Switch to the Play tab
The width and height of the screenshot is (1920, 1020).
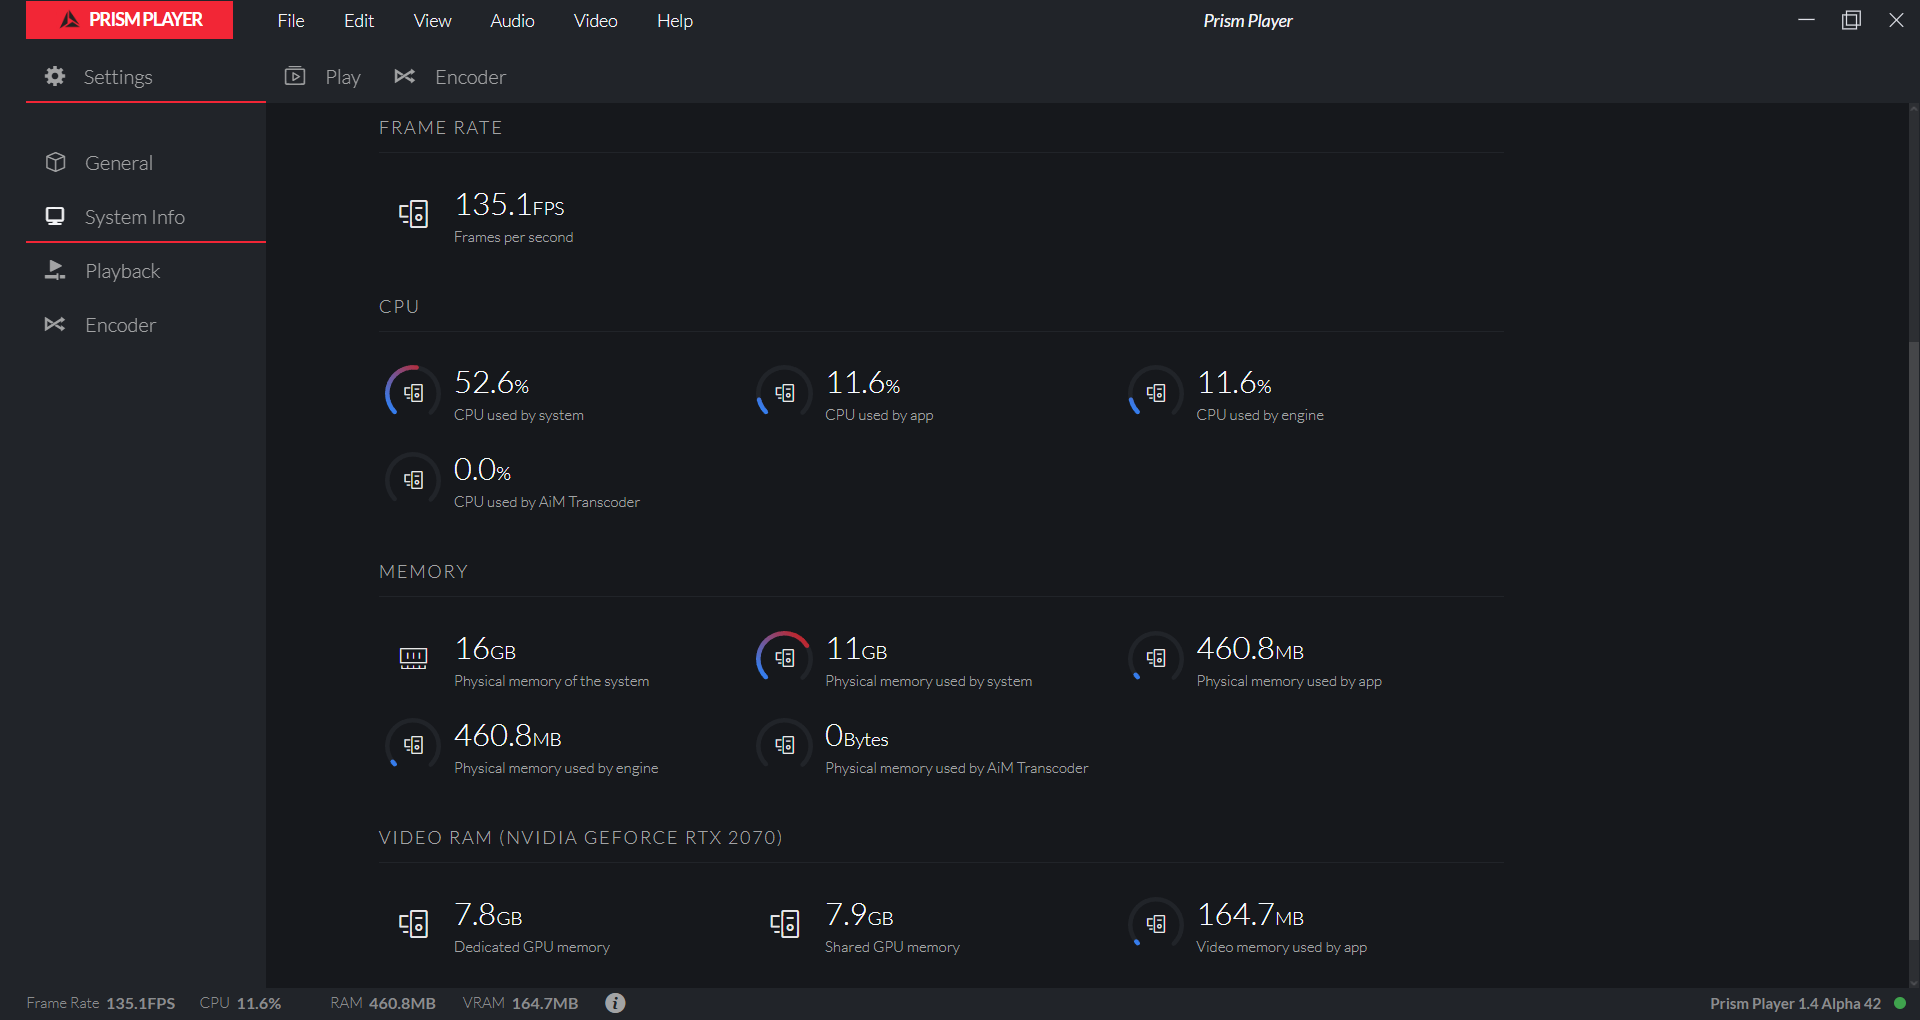coord(343,77)
